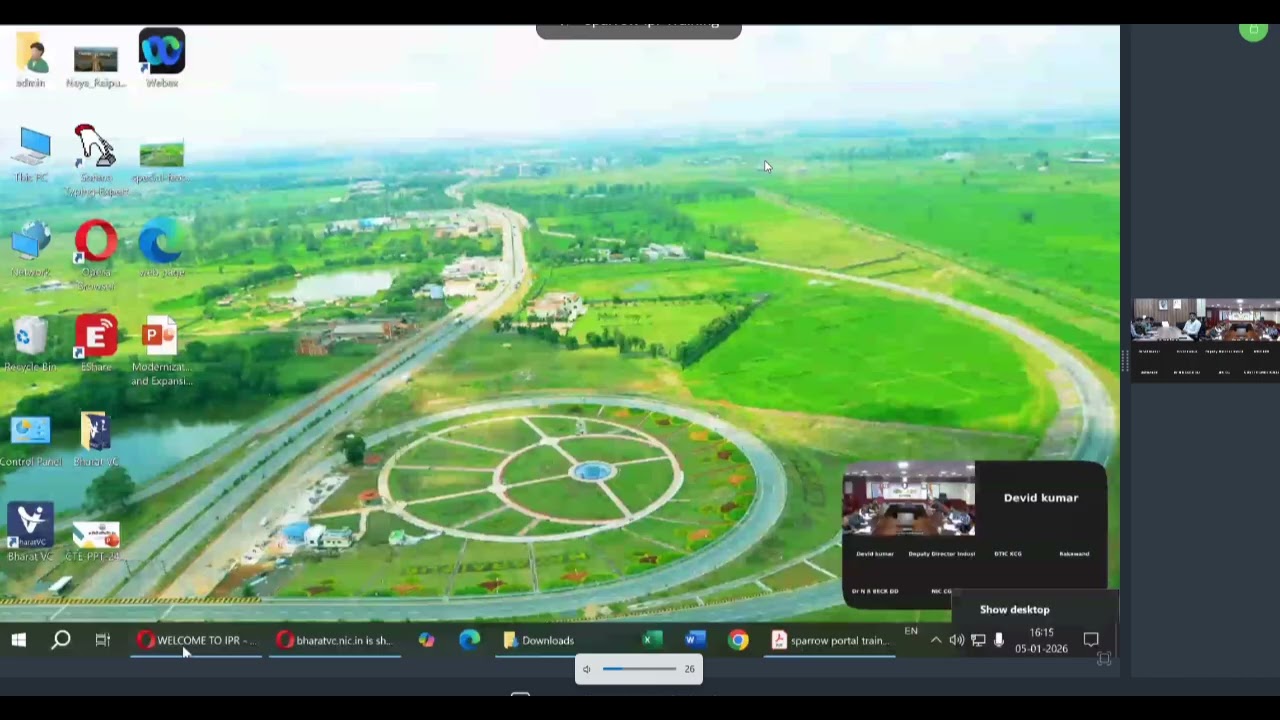The image size is (1280, 720).
Task: Open the green landscape image file icon
Action: 162,162
